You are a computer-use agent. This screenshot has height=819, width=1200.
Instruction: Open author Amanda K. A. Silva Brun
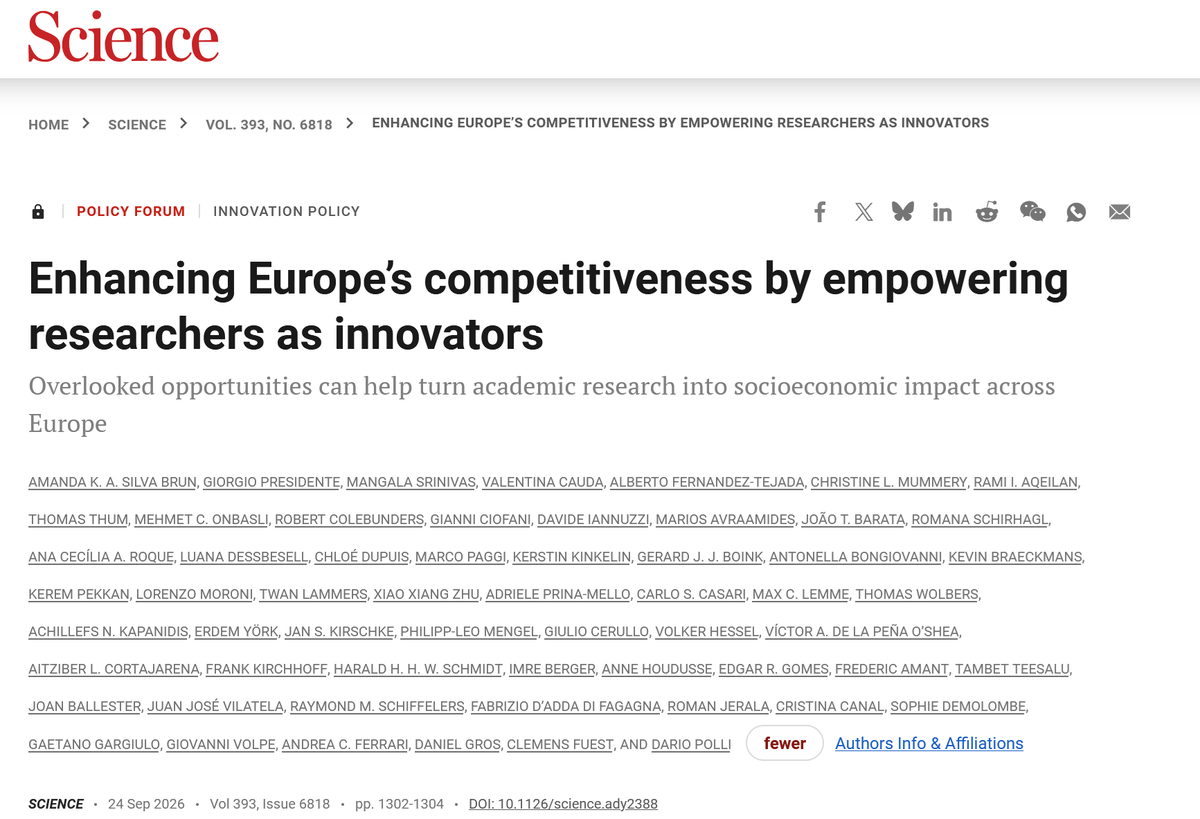112,482
